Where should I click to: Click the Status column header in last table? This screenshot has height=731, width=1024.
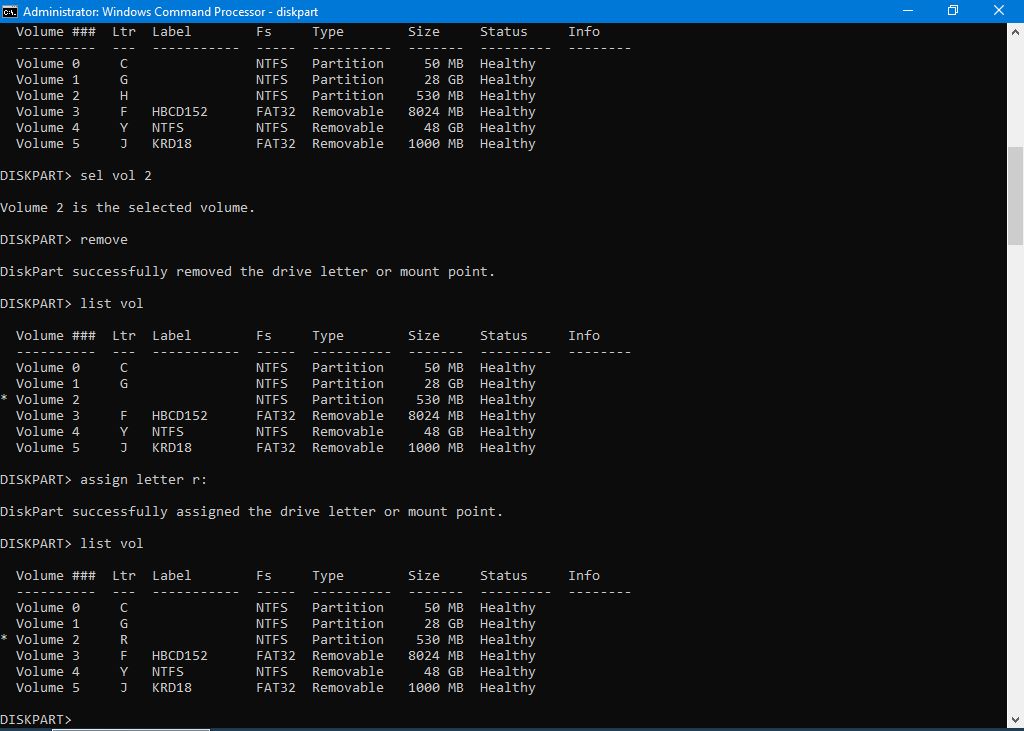point(503,576)
